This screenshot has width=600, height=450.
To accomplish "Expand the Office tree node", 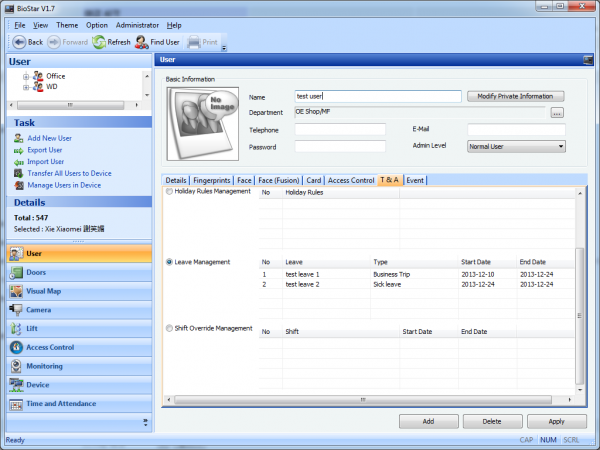I will [25, 76].
